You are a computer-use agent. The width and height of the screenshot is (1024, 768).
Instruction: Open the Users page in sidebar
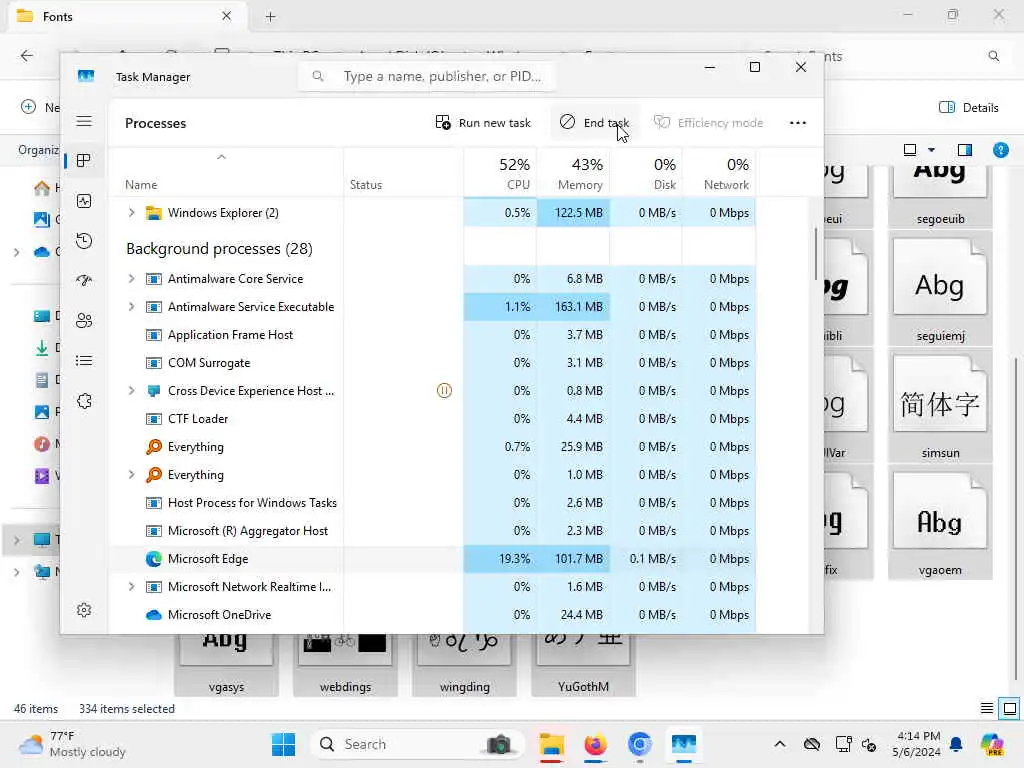tap(84, 321)
